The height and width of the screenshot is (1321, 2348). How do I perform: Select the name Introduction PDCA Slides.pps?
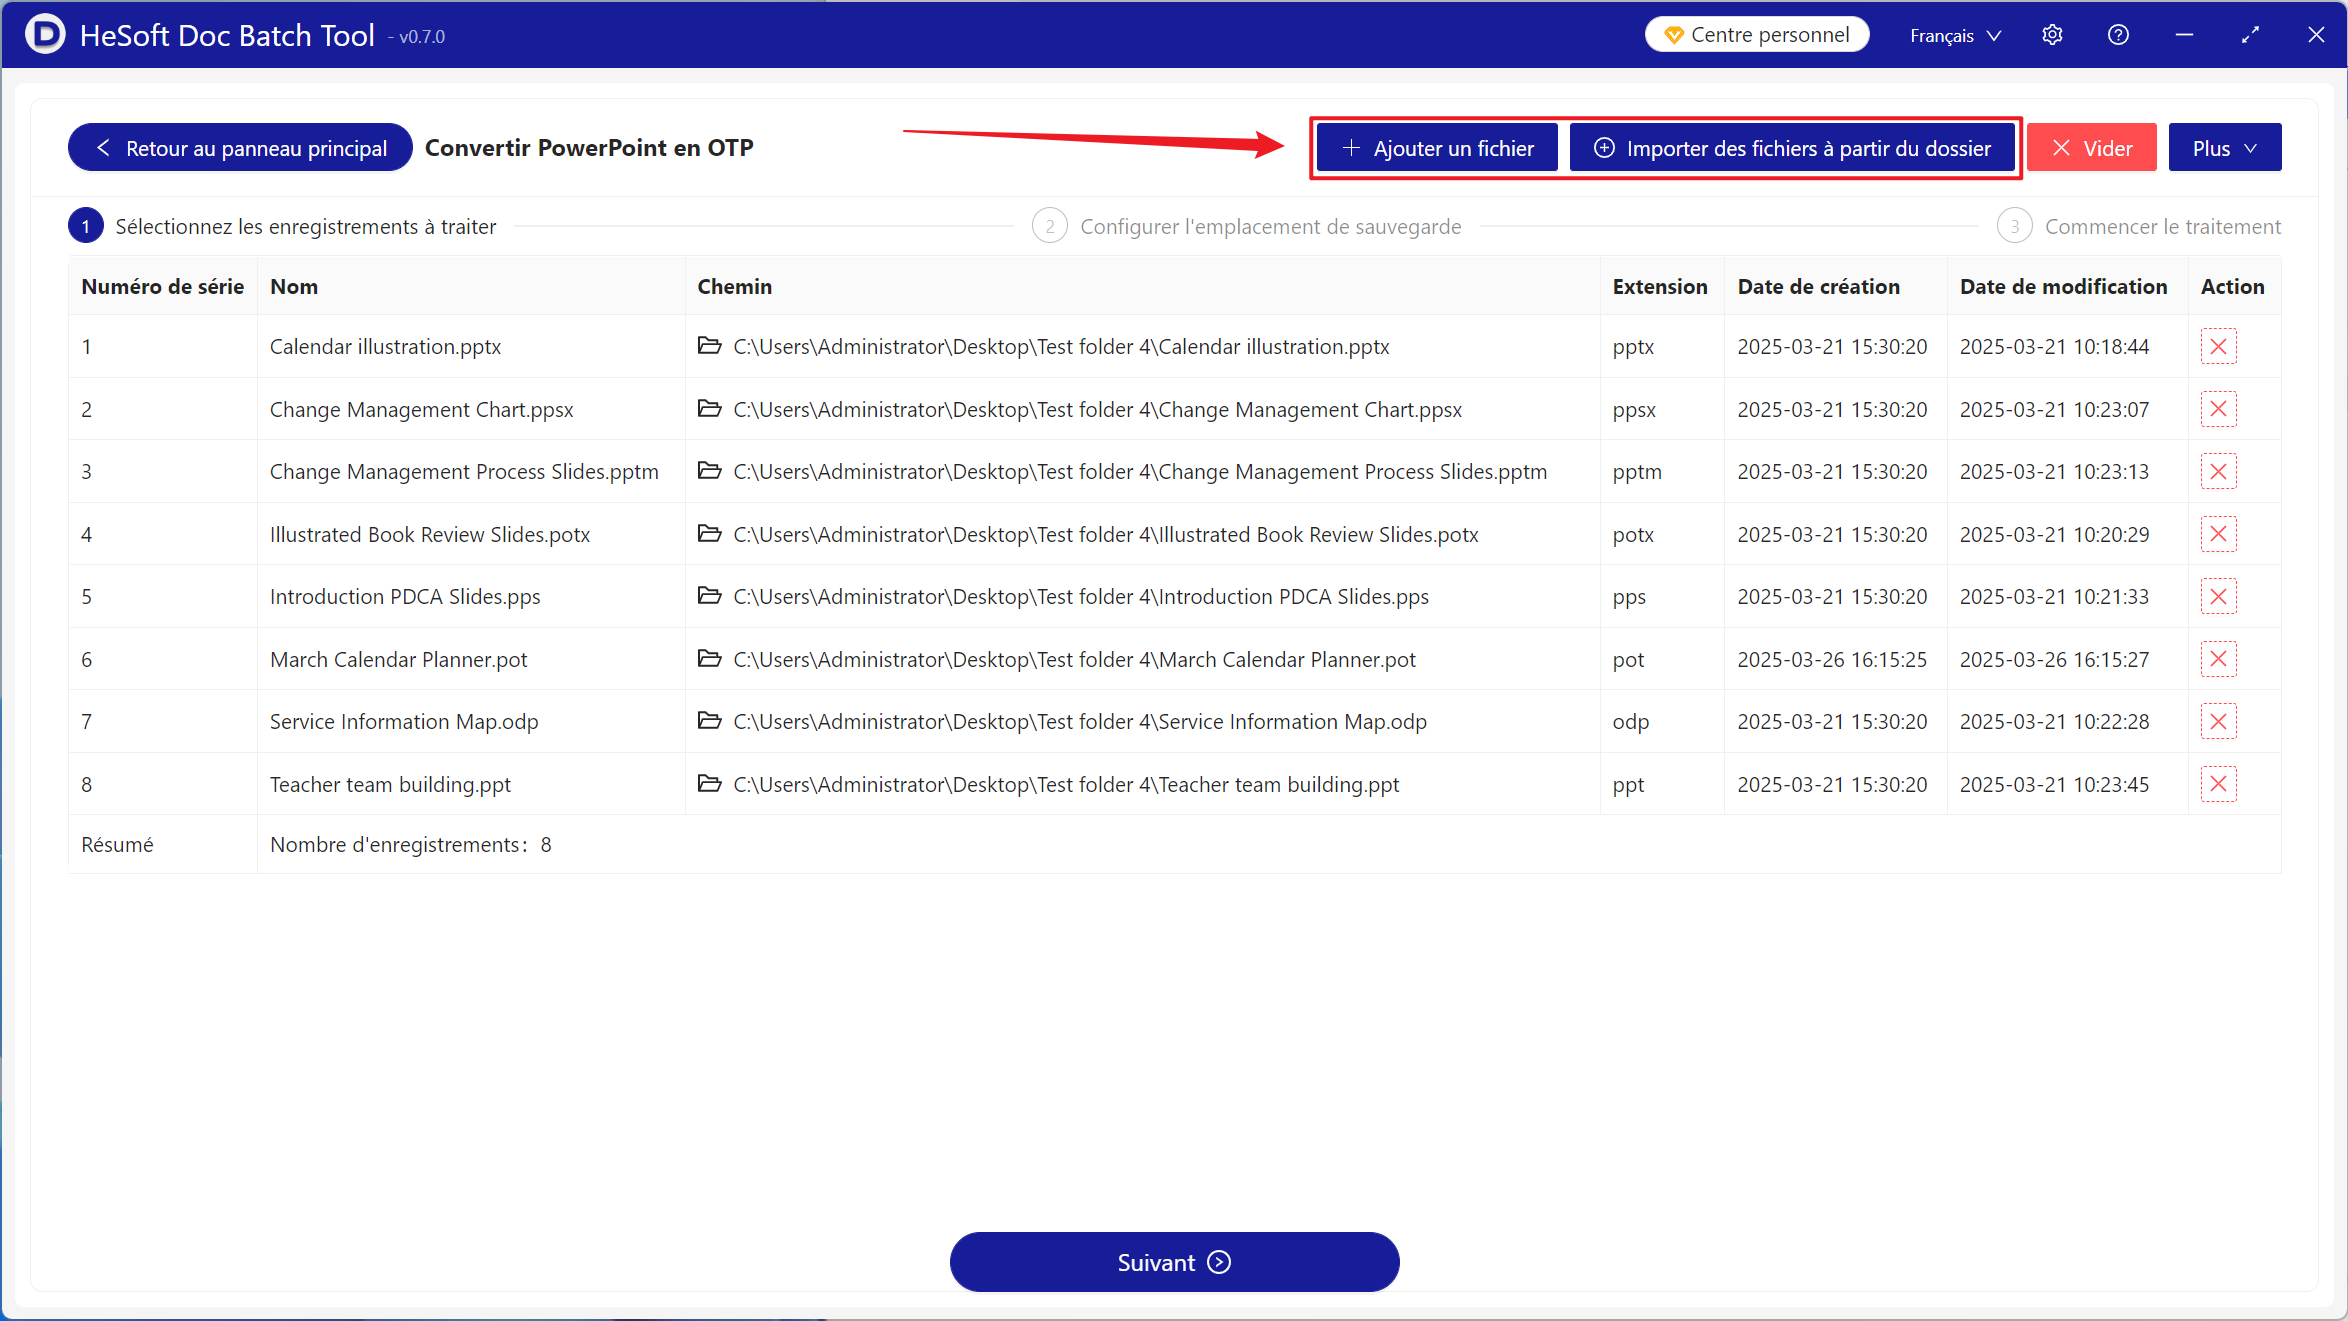click(405, 597)
